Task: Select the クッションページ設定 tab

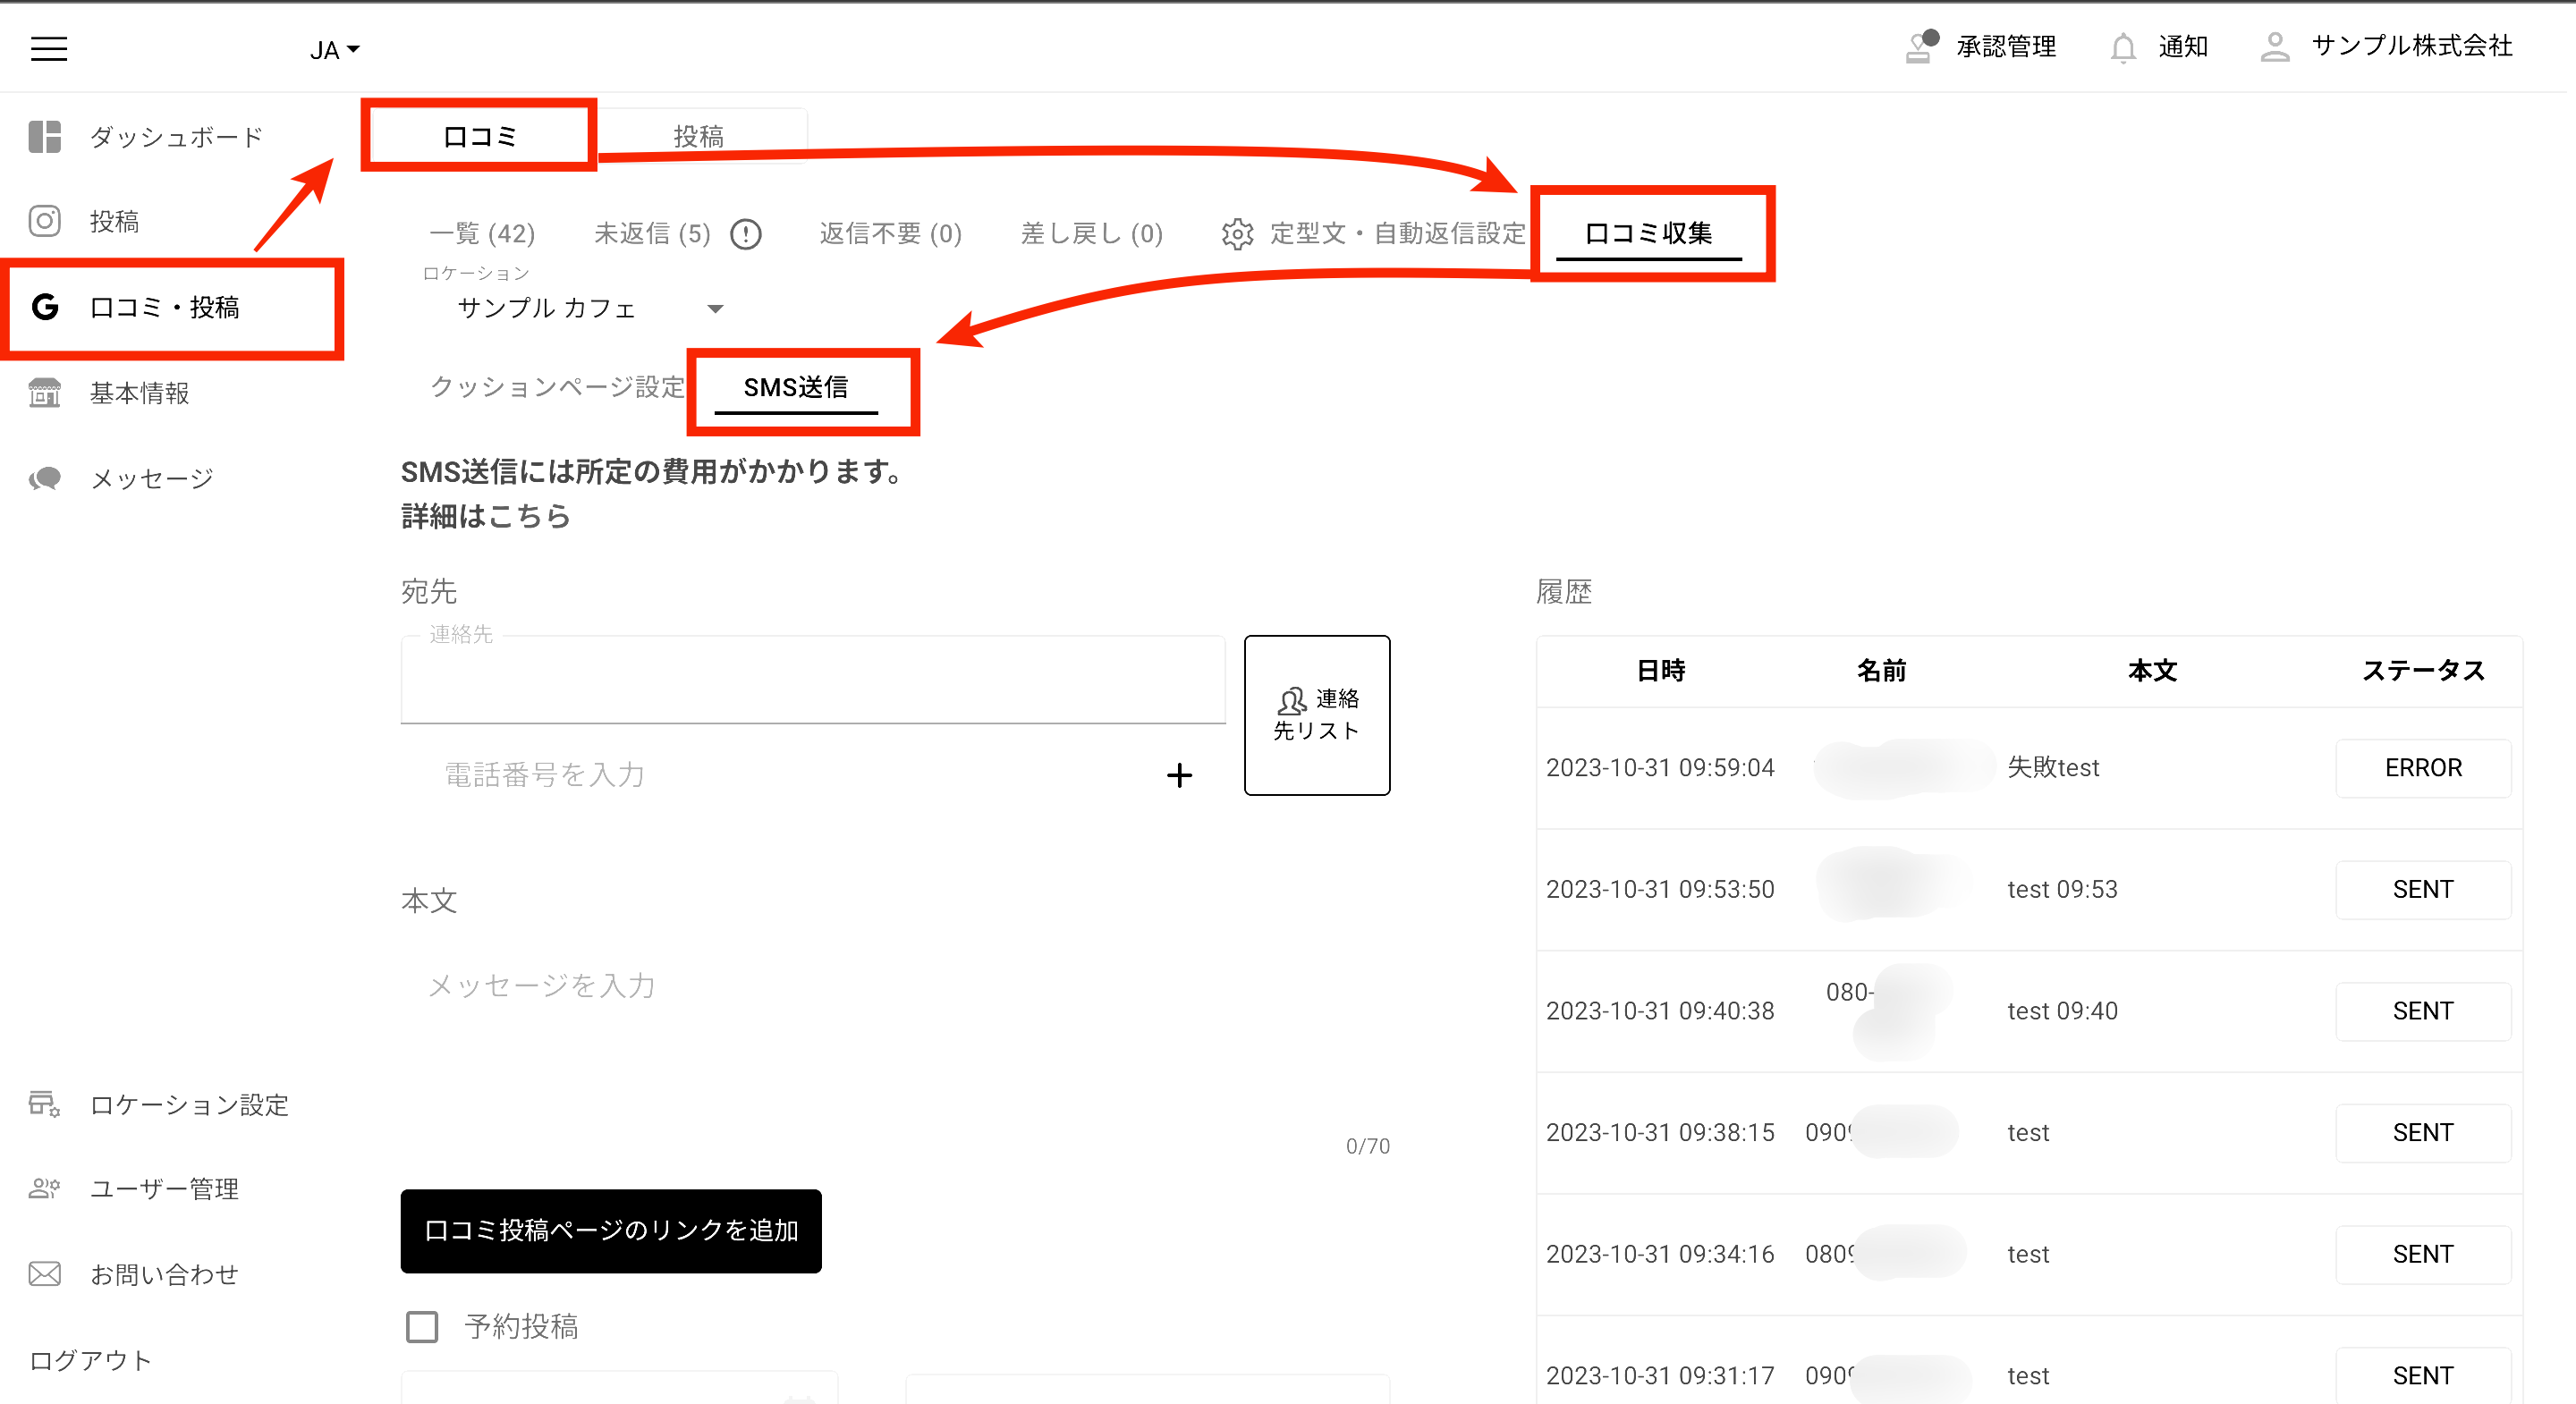Action: pos(557,388)
